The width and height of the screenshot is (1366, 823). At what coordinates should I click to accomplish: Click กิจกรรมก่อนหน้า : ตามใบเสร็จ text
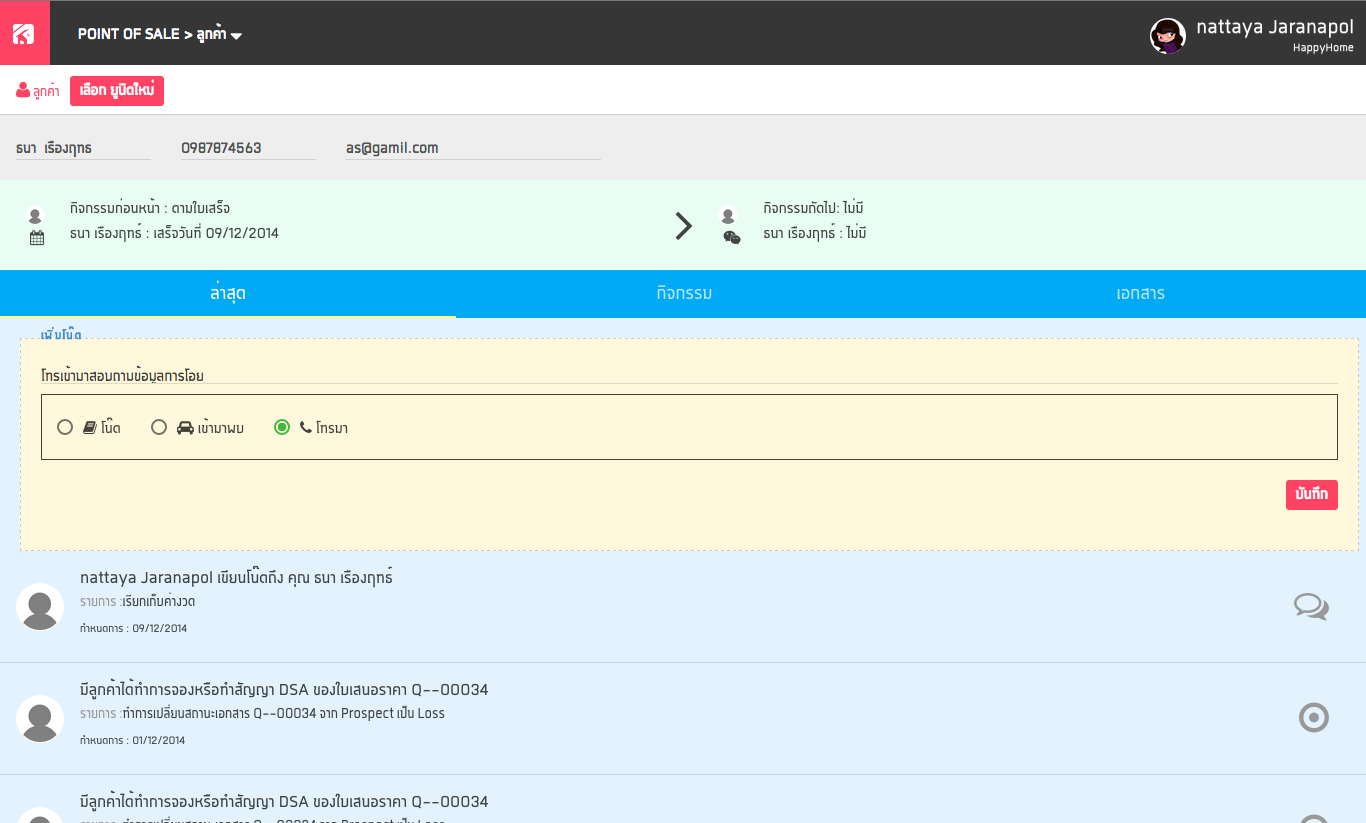coord(150,208)
